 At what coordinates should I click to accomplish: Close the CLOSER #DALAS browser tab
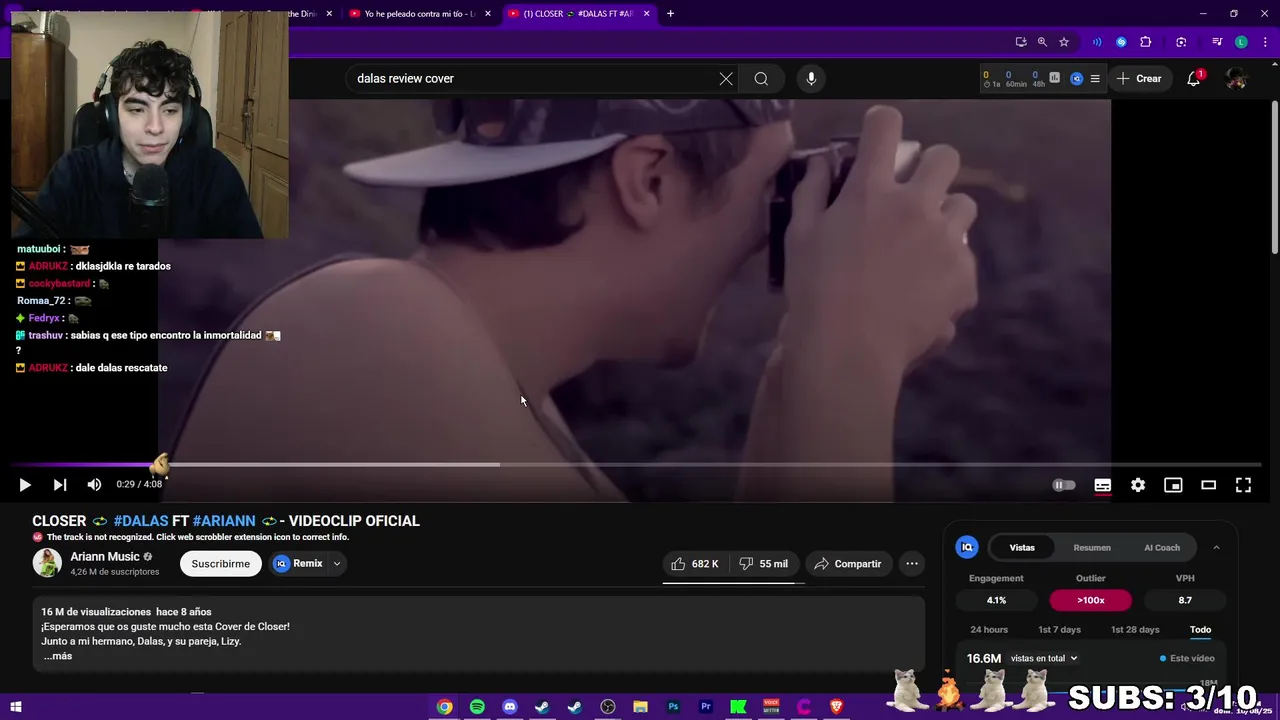[x=646, y=14]
